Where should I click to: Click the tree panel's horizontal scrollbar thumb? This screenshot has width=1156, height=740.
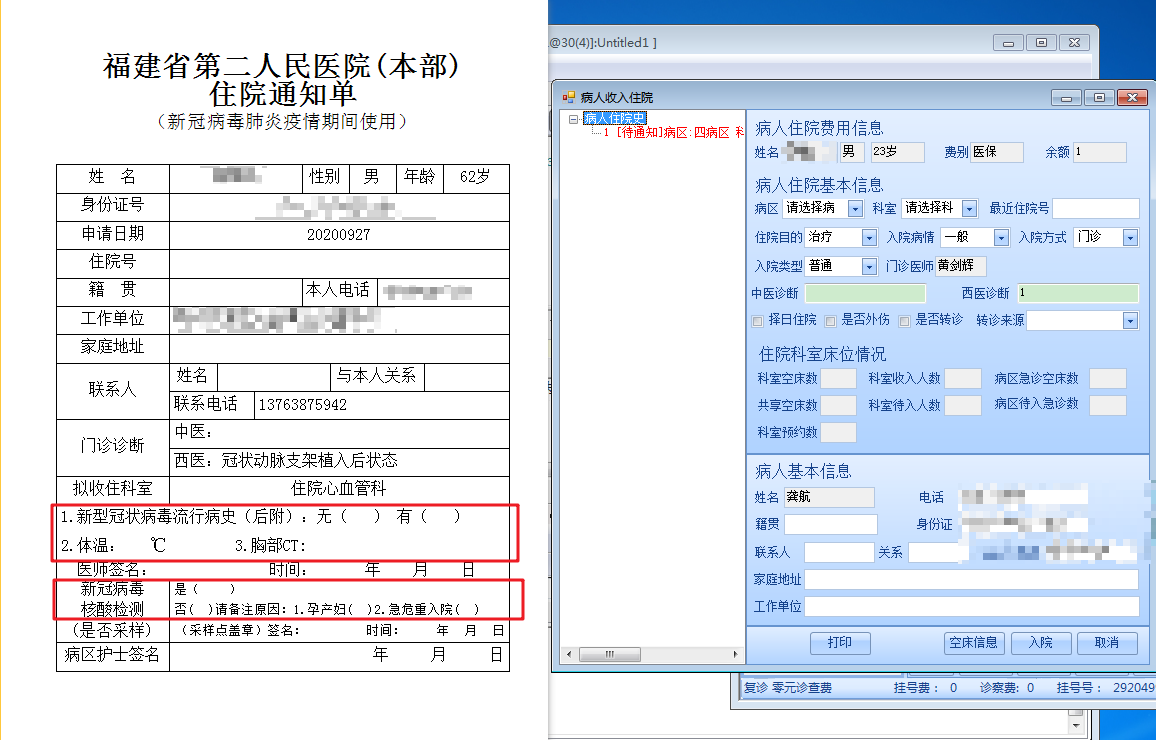609,654
